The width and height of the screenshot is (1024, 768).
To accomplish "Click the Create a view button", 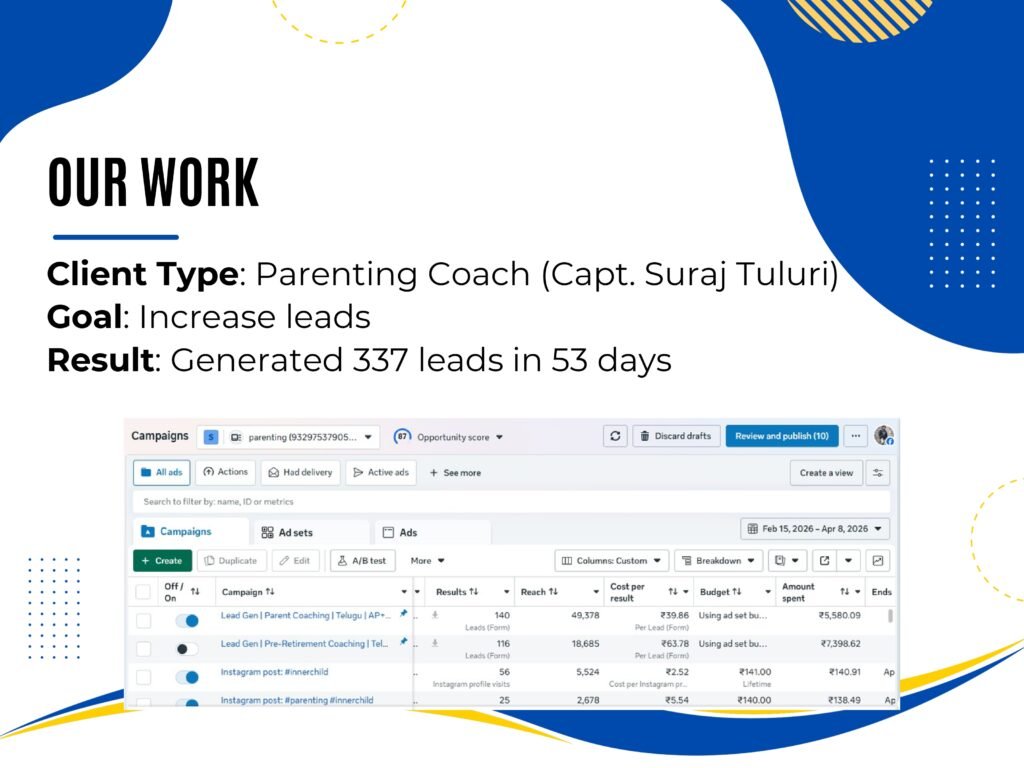I will pos(826,473).
